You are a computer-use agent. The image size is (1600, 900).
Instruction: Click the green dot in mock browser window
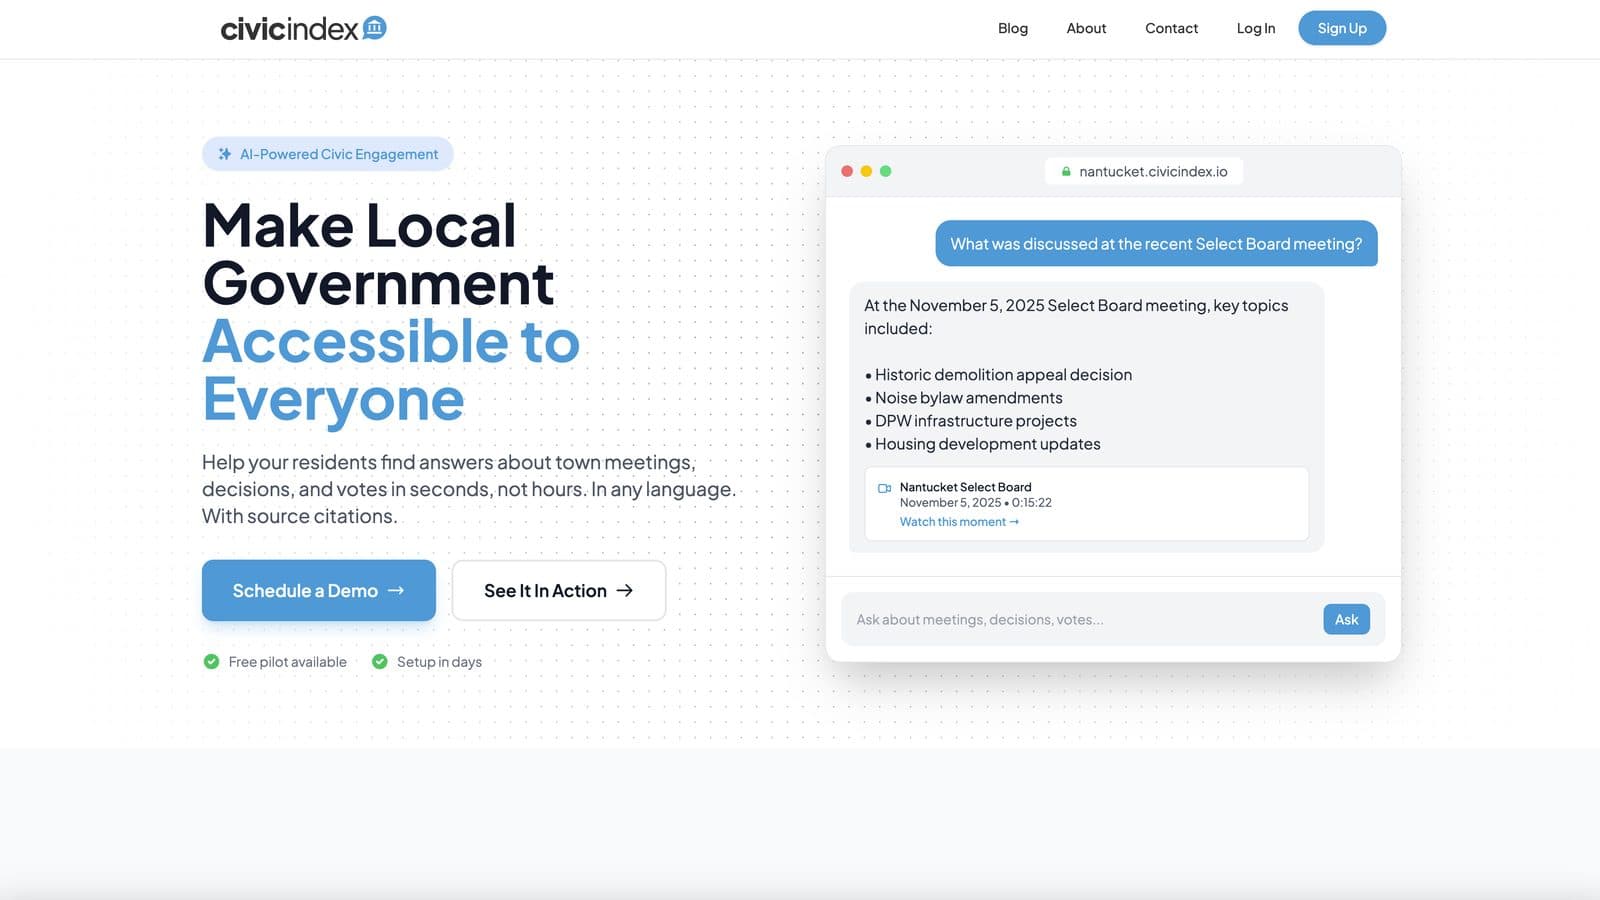[885, 171]
